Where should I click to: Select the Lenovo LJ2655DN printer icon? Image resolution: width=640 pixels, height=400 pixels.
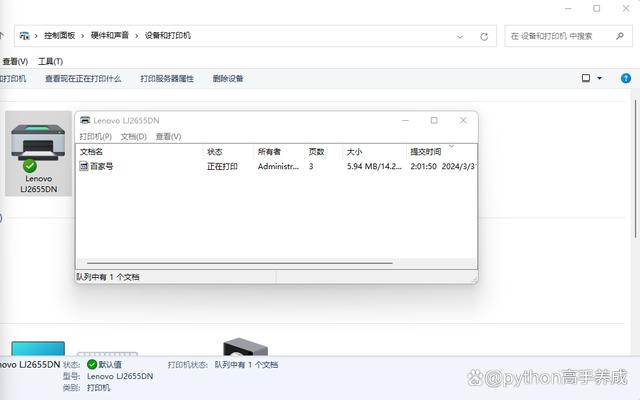[38, 154]
